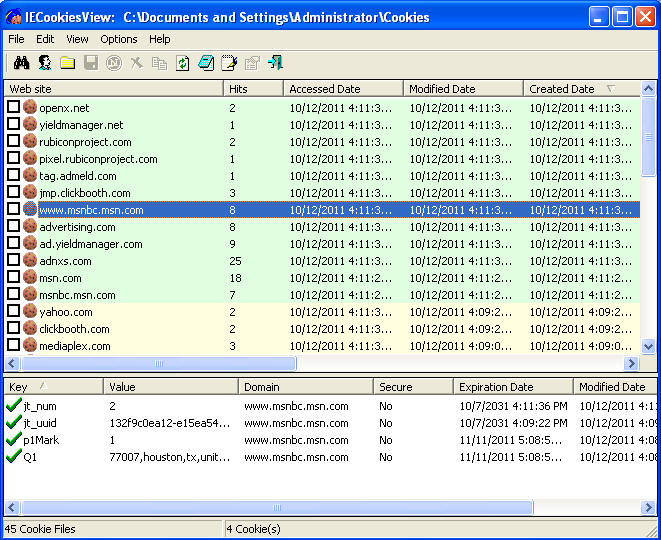Click green checkmark next to Q1

point(14,456)
